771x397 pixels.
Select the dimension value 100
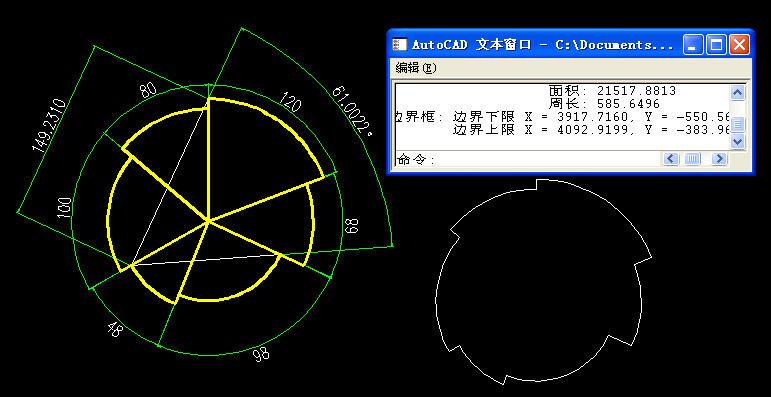click(x=64, y=209)
